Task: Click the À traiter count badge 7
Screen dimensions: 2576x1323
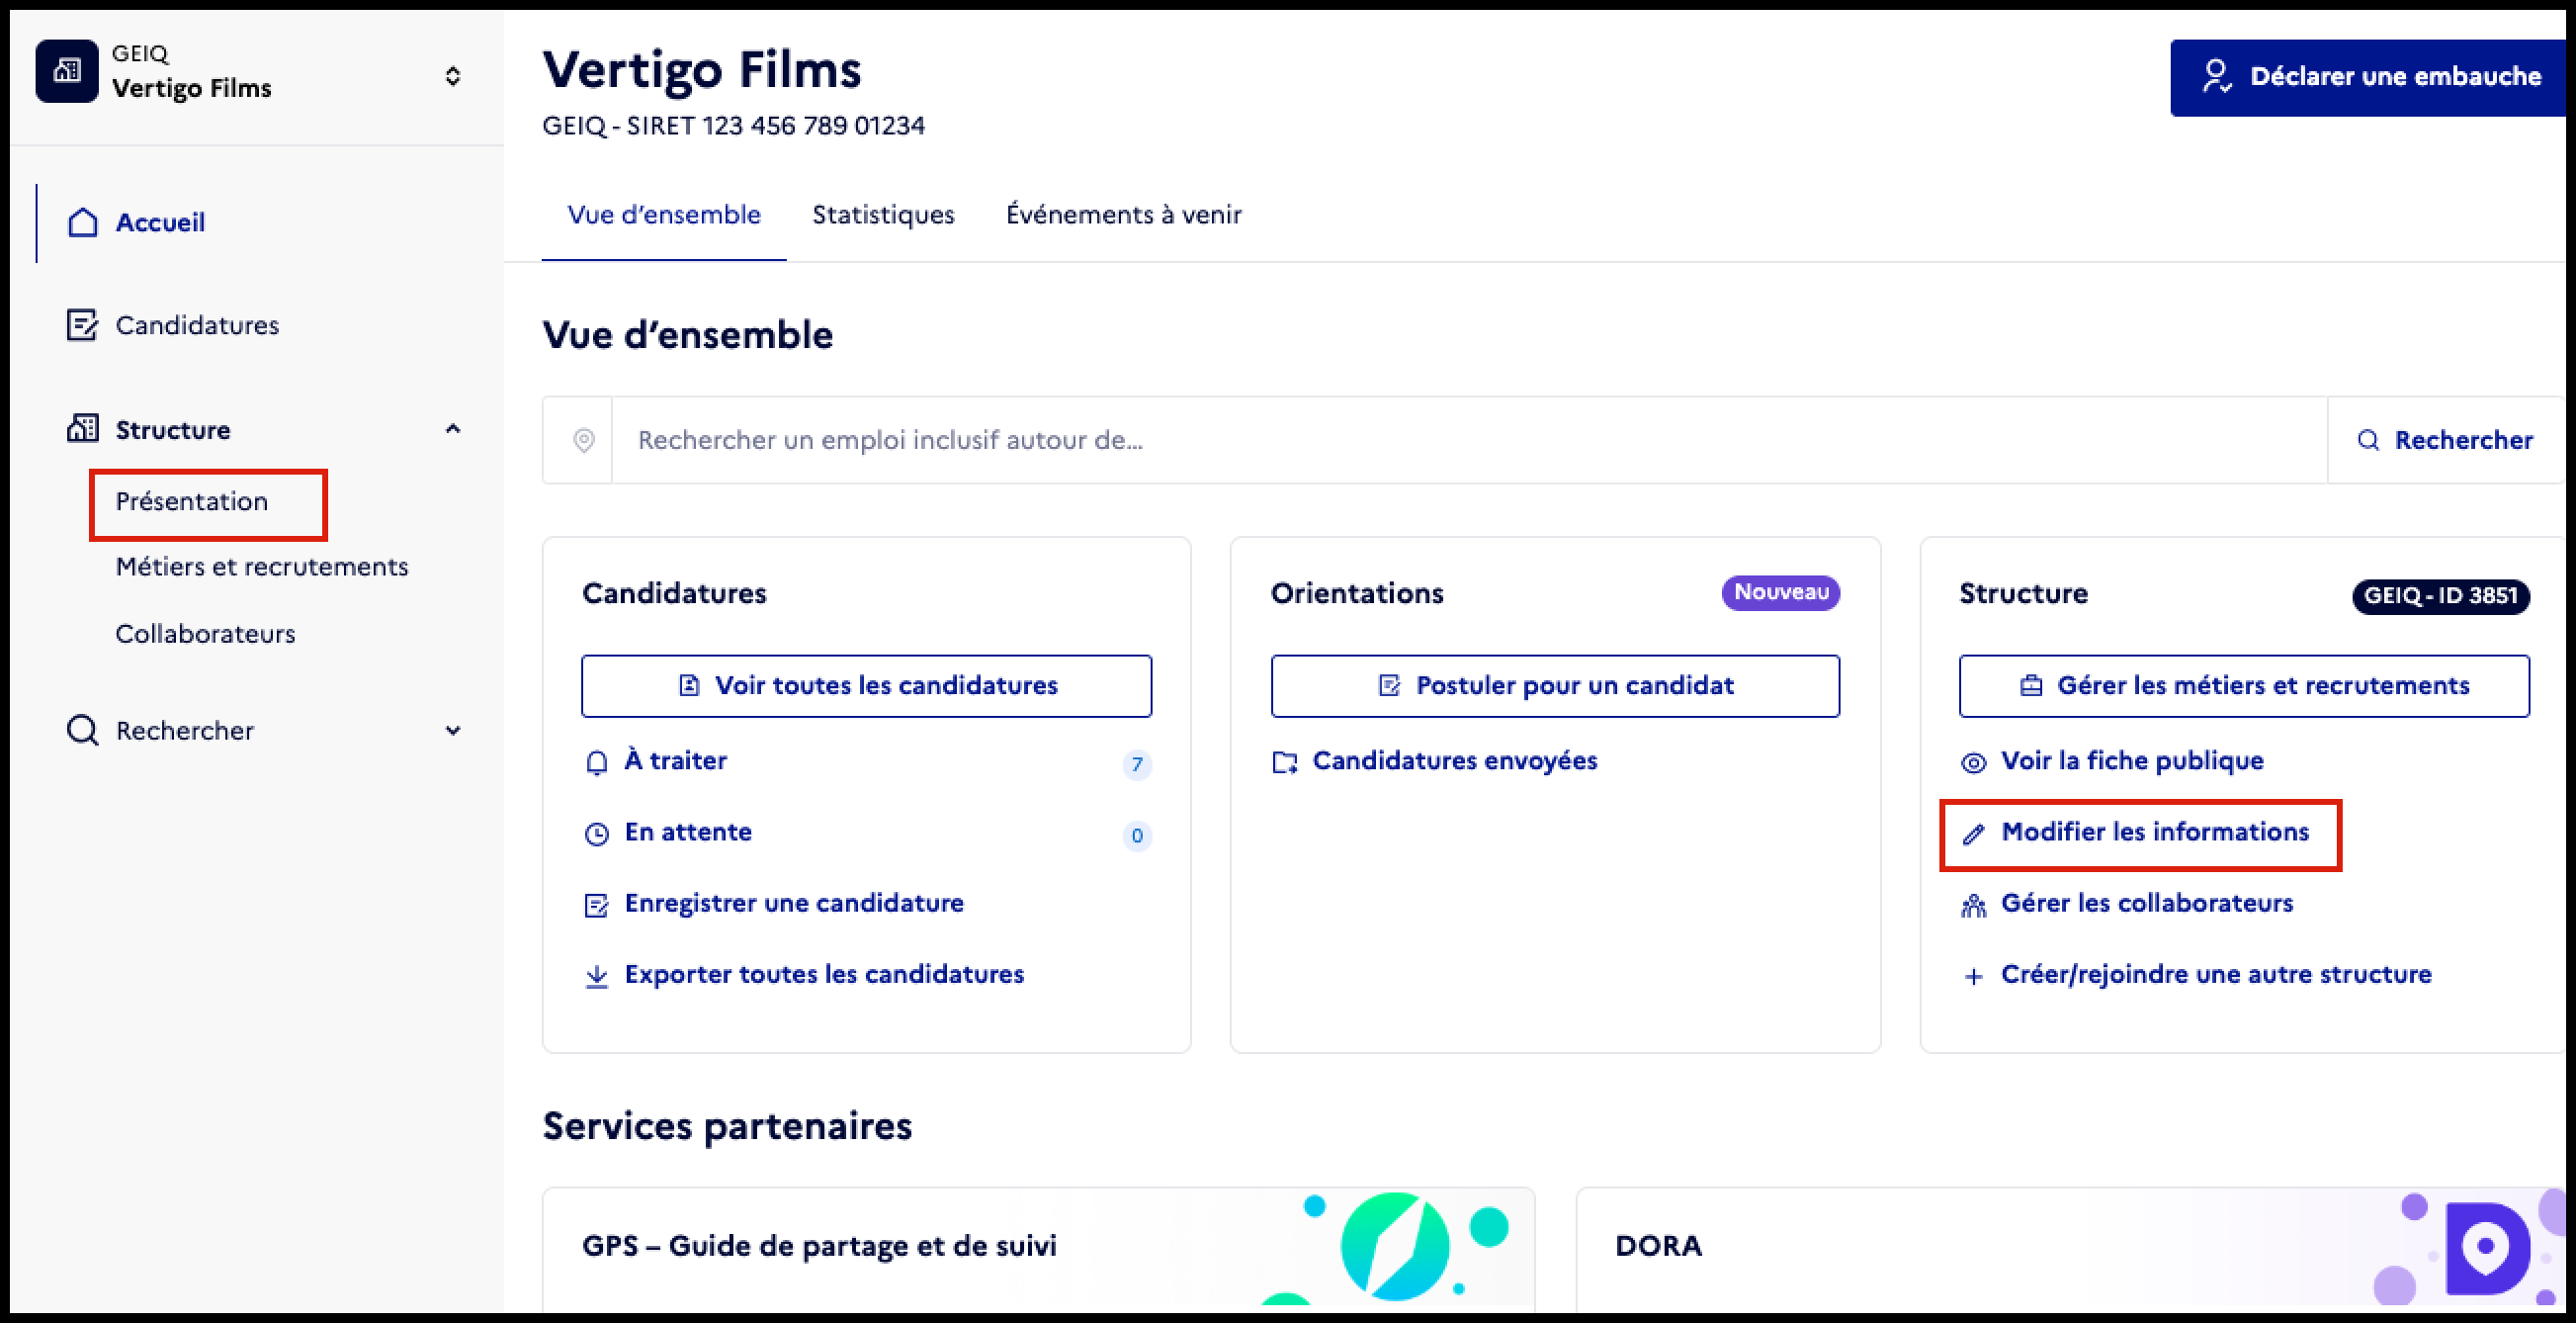Action: (1137, 765)
